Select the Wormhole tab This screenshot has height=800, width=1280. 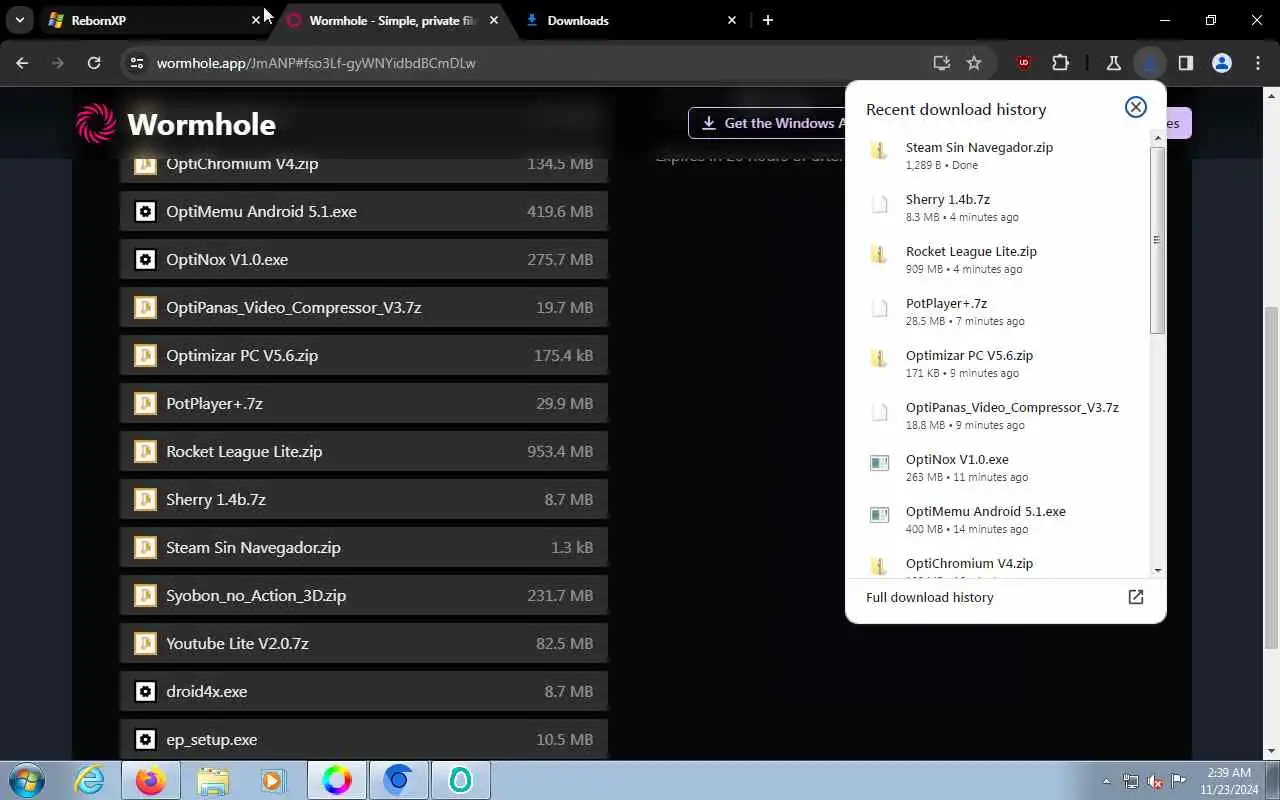[393, 20]
